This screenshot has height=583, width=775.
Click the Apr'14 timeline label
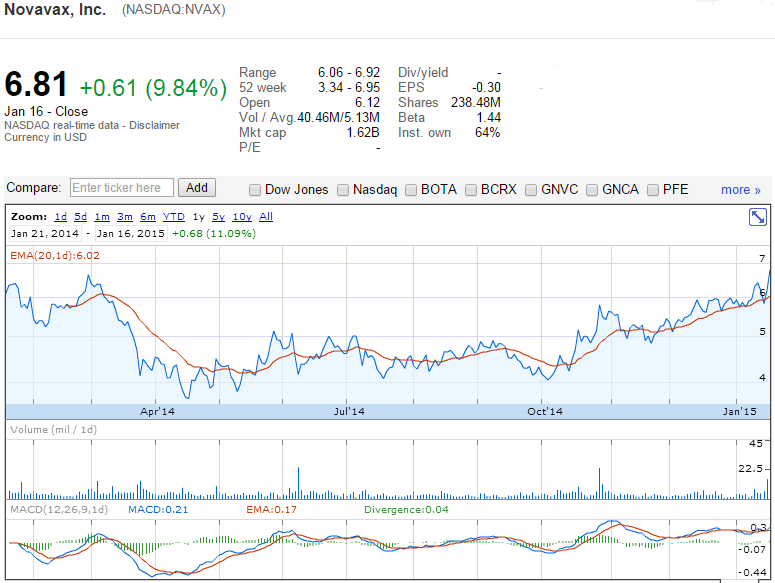(157, 412)
